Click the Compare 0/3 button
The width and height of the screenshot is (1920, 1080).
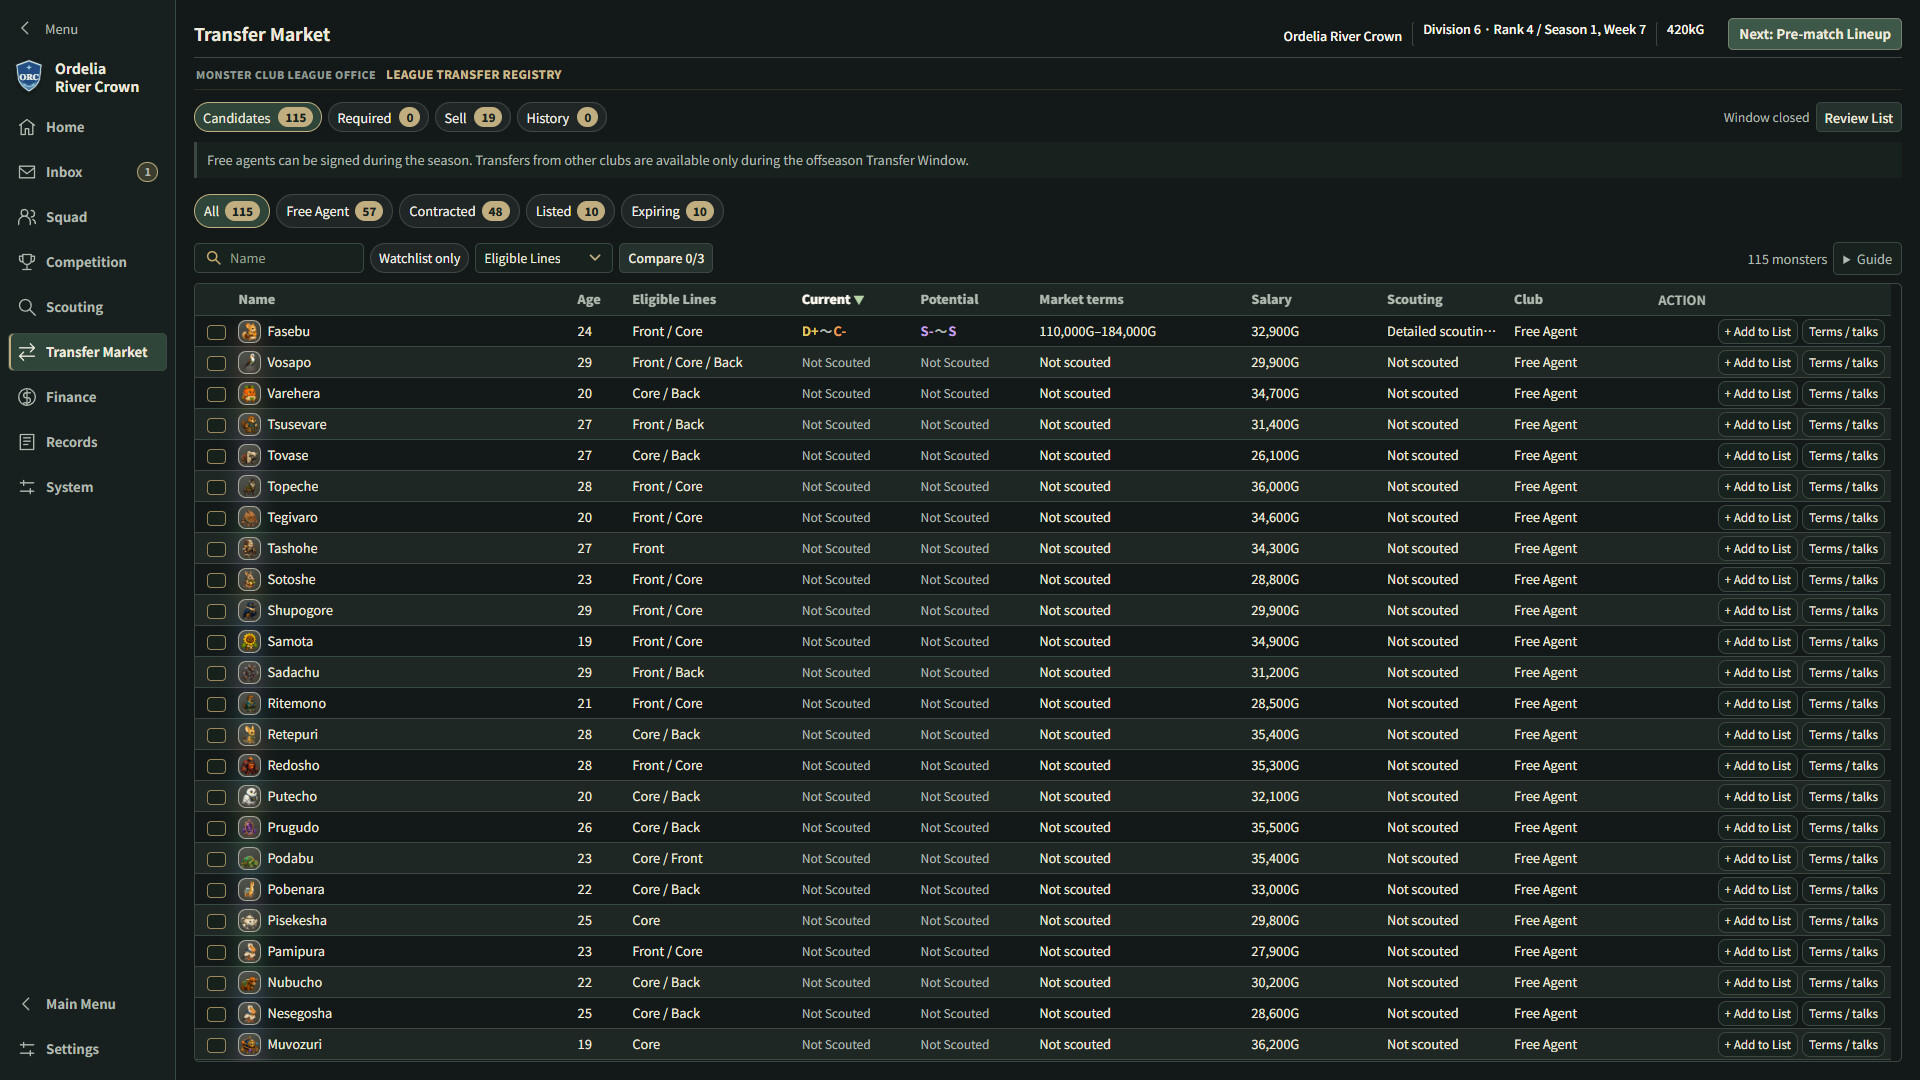pyautogui.click(x=666, y=258)
